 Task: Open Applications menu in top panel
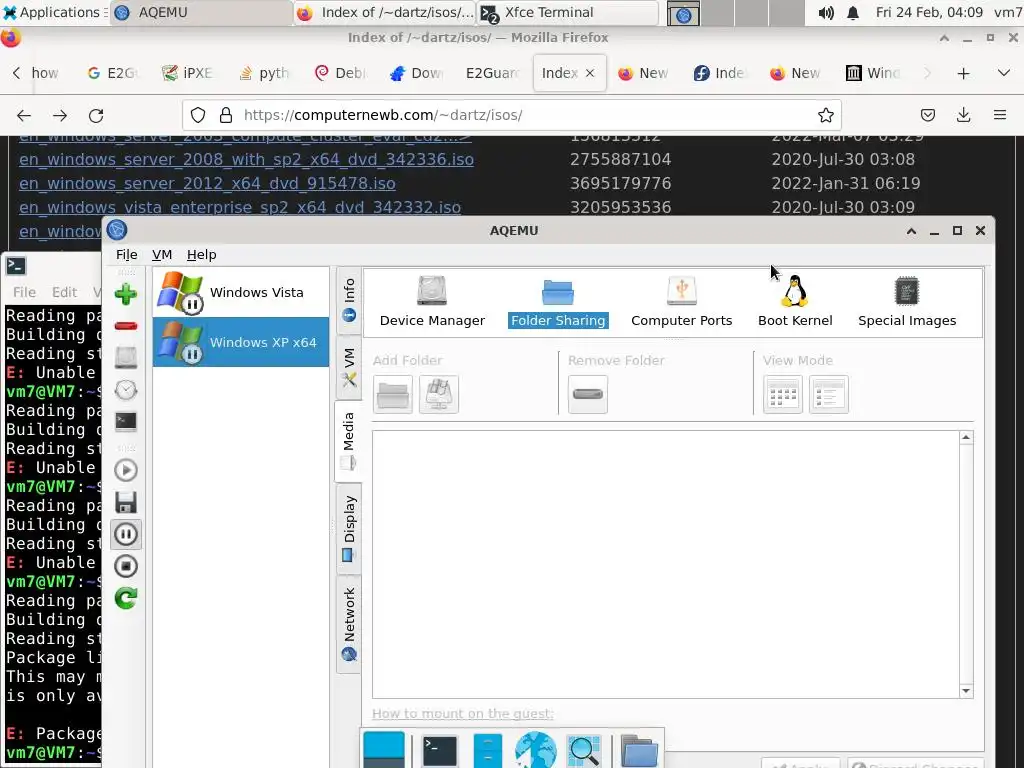click(x=52, y=12)
